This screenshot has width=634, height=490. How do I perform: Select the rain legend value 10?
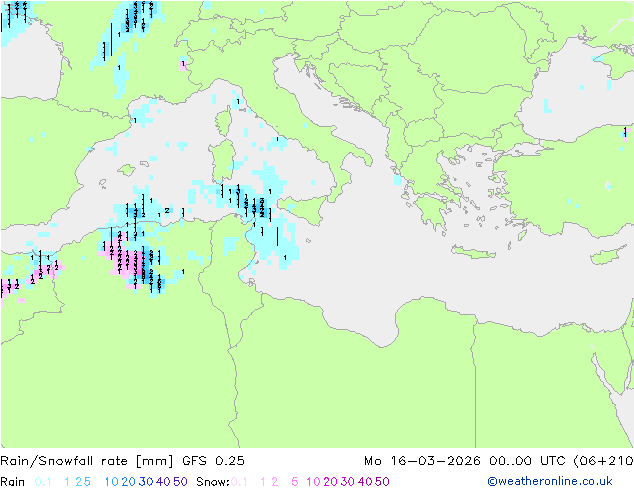[111, 482]
